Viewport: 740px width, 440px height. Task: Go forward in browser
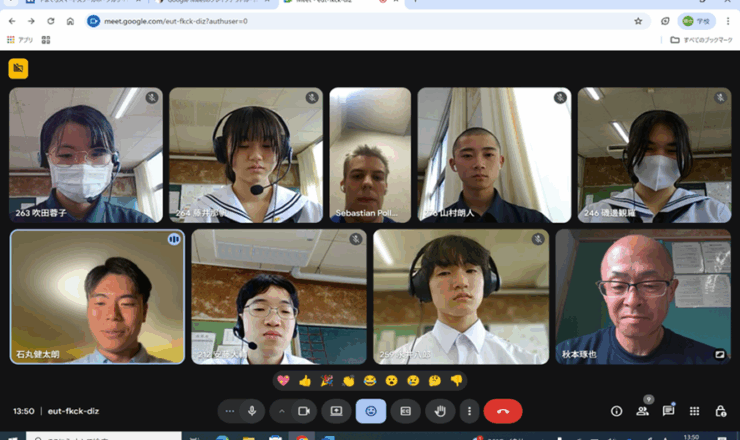pos(31,21)
